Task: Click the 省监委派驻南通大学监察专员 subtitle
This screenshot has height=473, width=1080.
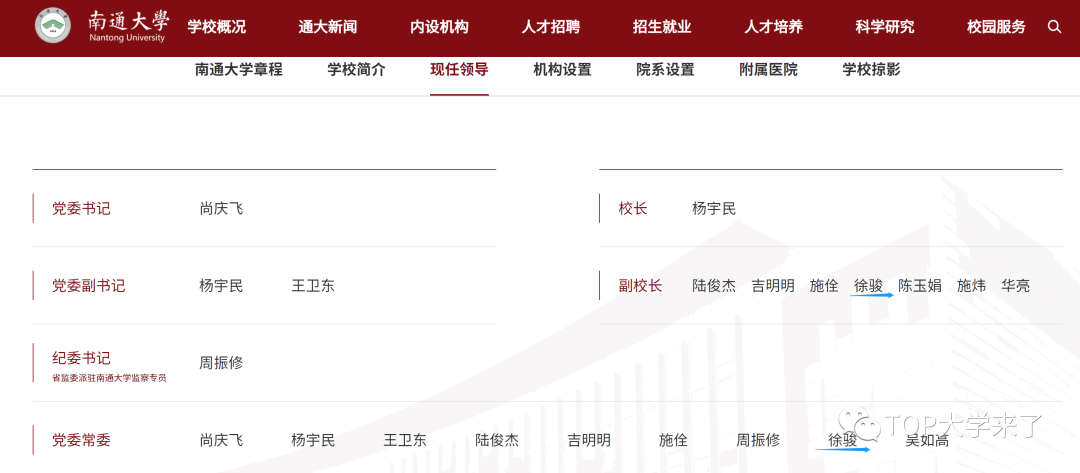Action: (109, 378)
